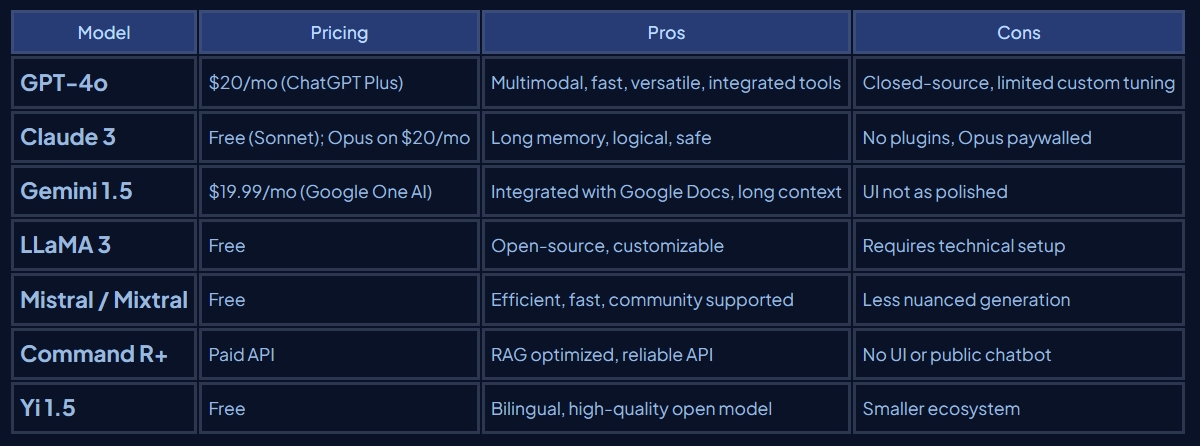Click the Cons column header

pyautogui.click(x=1018, y=33)
